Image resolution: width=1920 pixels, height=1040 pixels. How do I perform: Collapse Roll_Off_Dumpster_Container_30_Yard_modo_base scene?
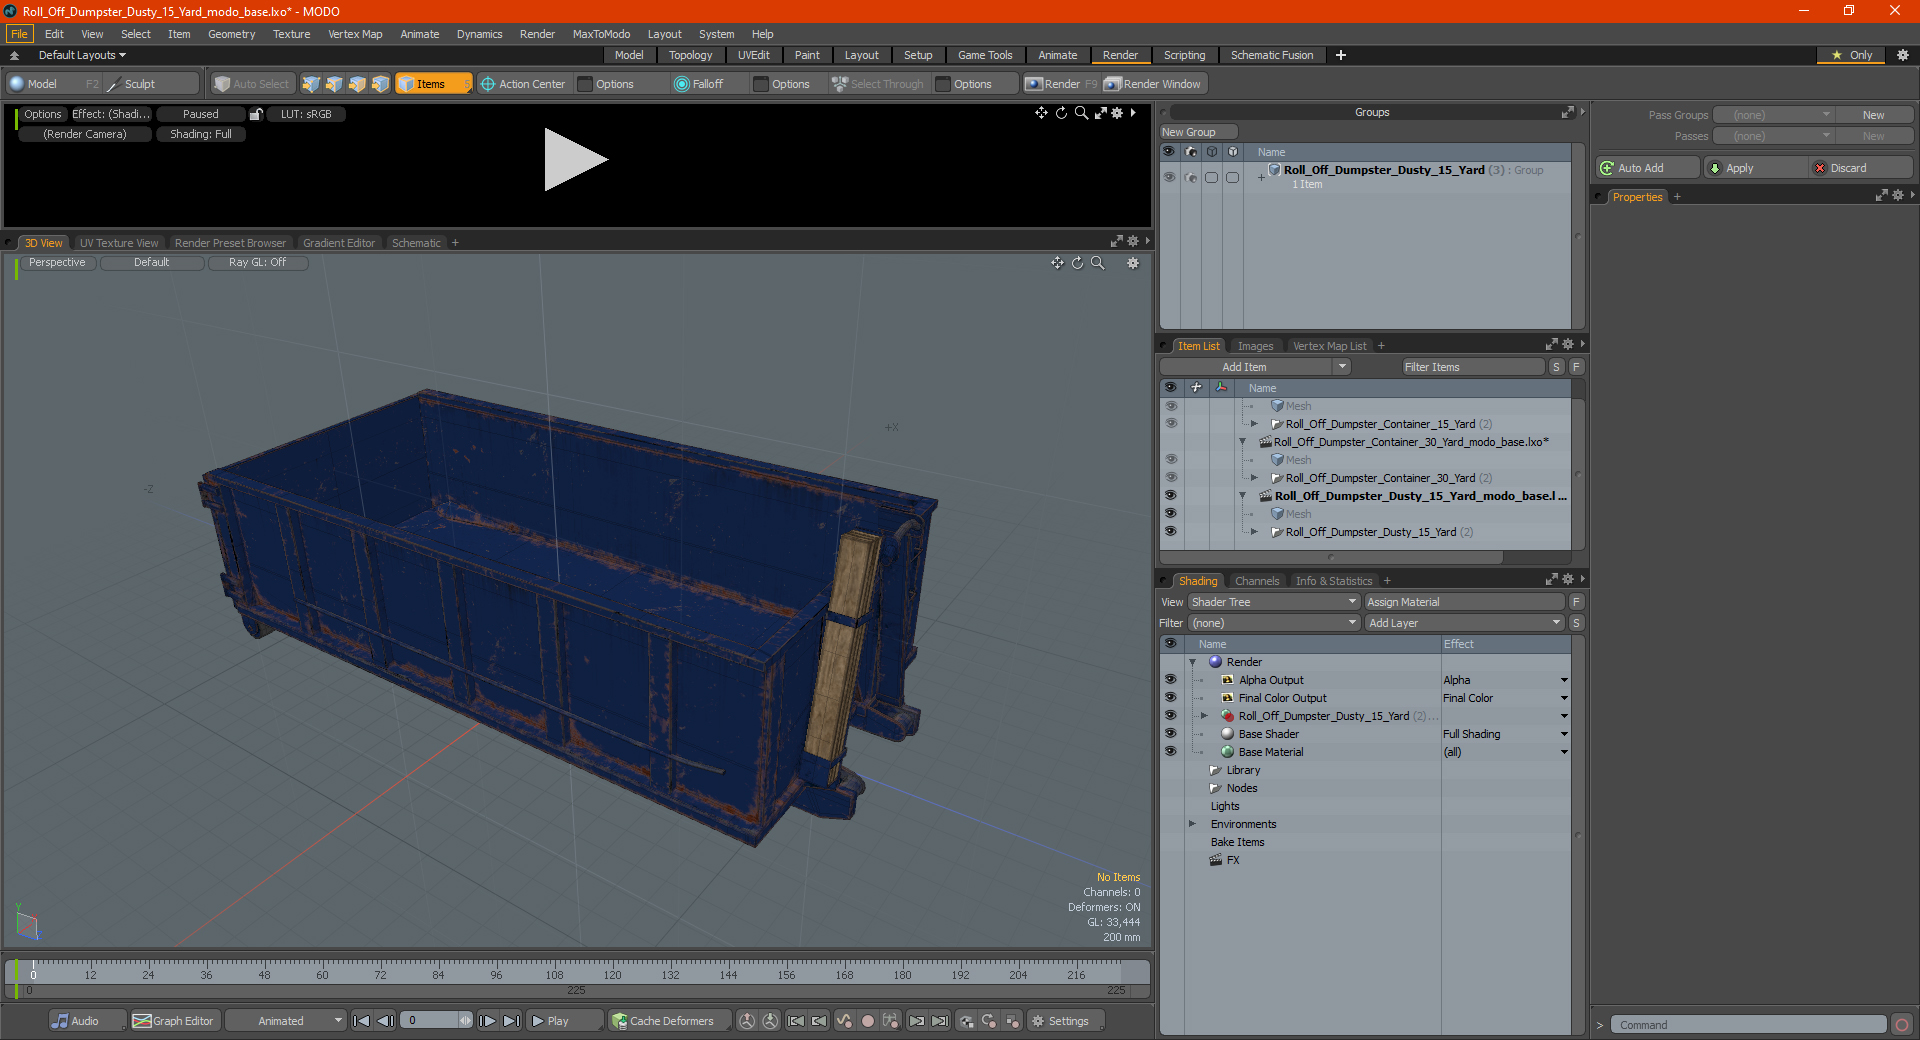point(1243,442)
